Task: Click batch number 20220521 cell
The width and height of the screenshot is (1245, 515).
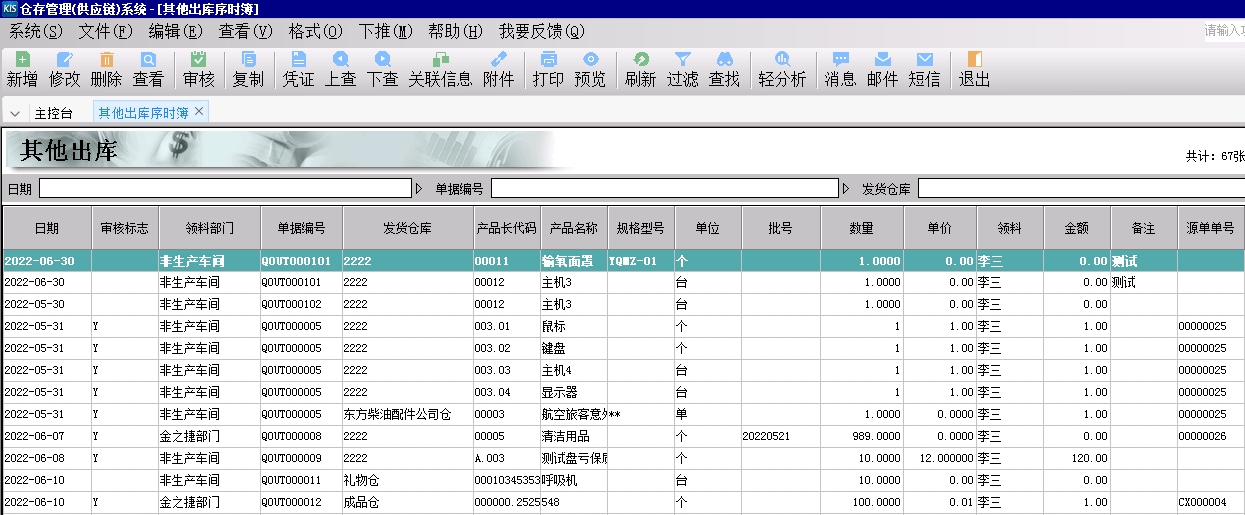Action: click(x=781, y=436)
